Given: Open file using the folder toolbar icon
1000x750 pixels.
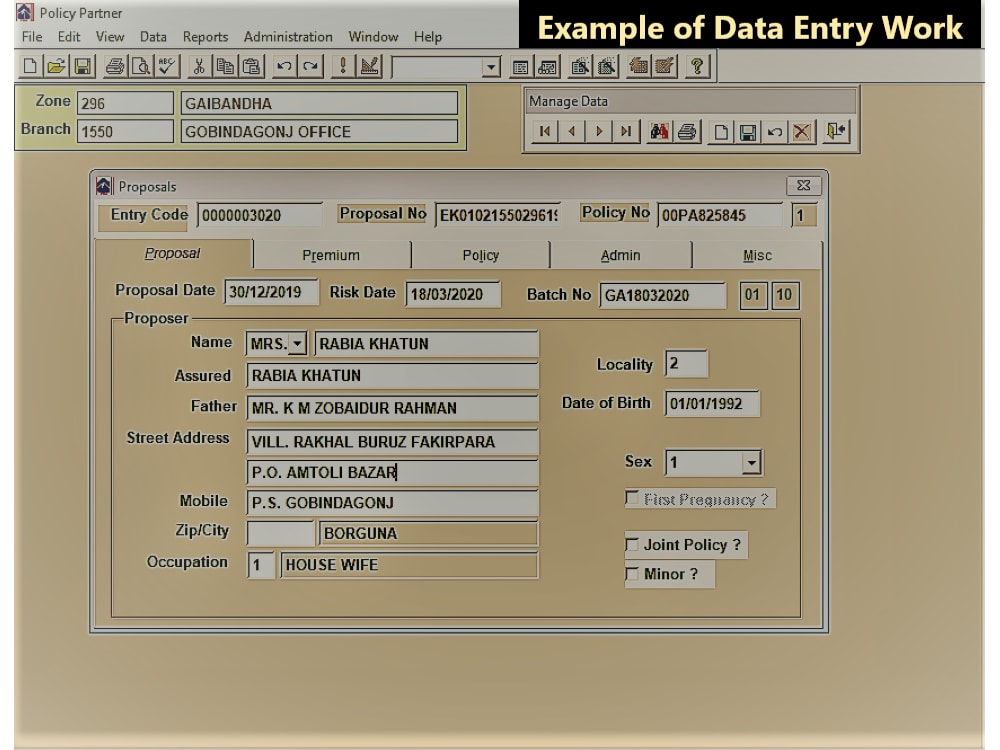Looking at the screenshot, I should (56, 66).
